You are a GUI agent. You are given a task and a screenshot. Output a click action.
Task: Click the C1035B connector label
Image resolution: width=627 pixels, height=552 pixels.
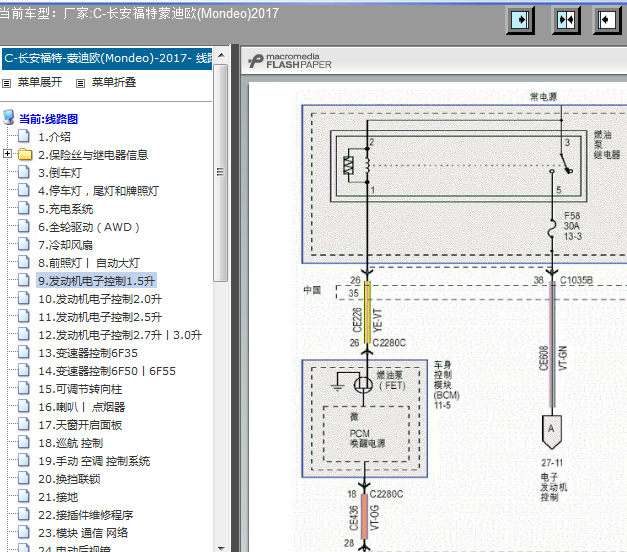click(x=576, y=280)
